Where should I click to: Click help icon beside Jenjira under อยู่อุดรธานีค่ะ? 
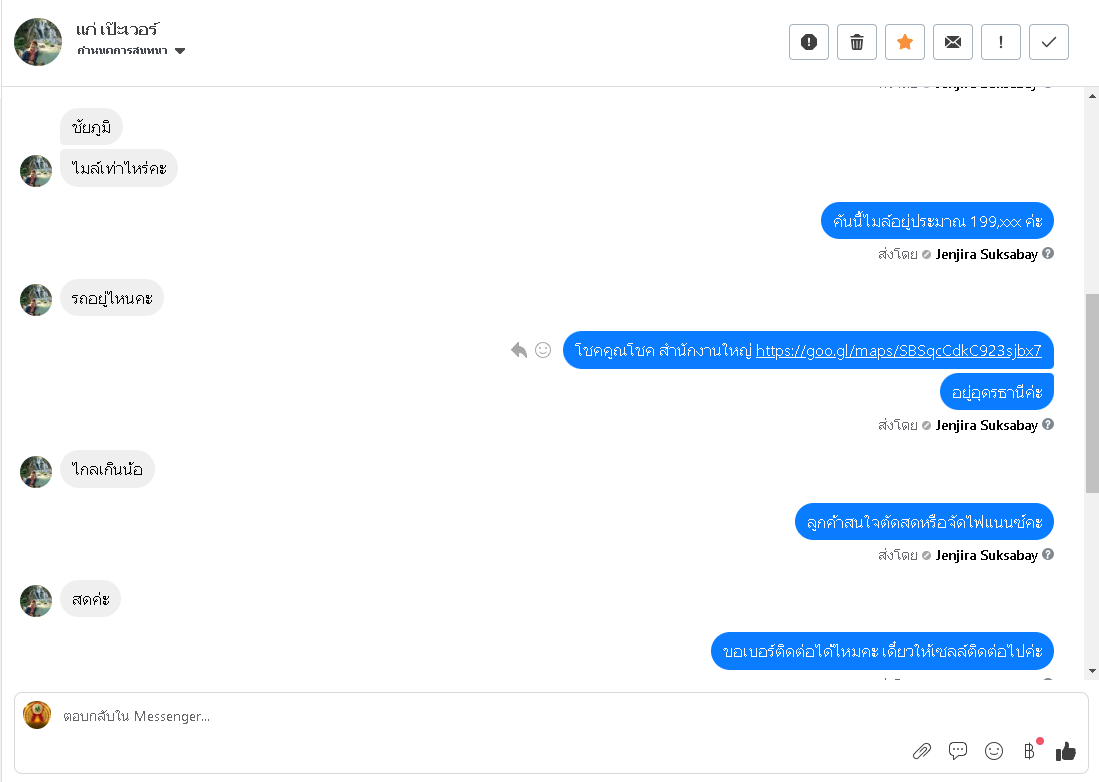pos(1048,425)
